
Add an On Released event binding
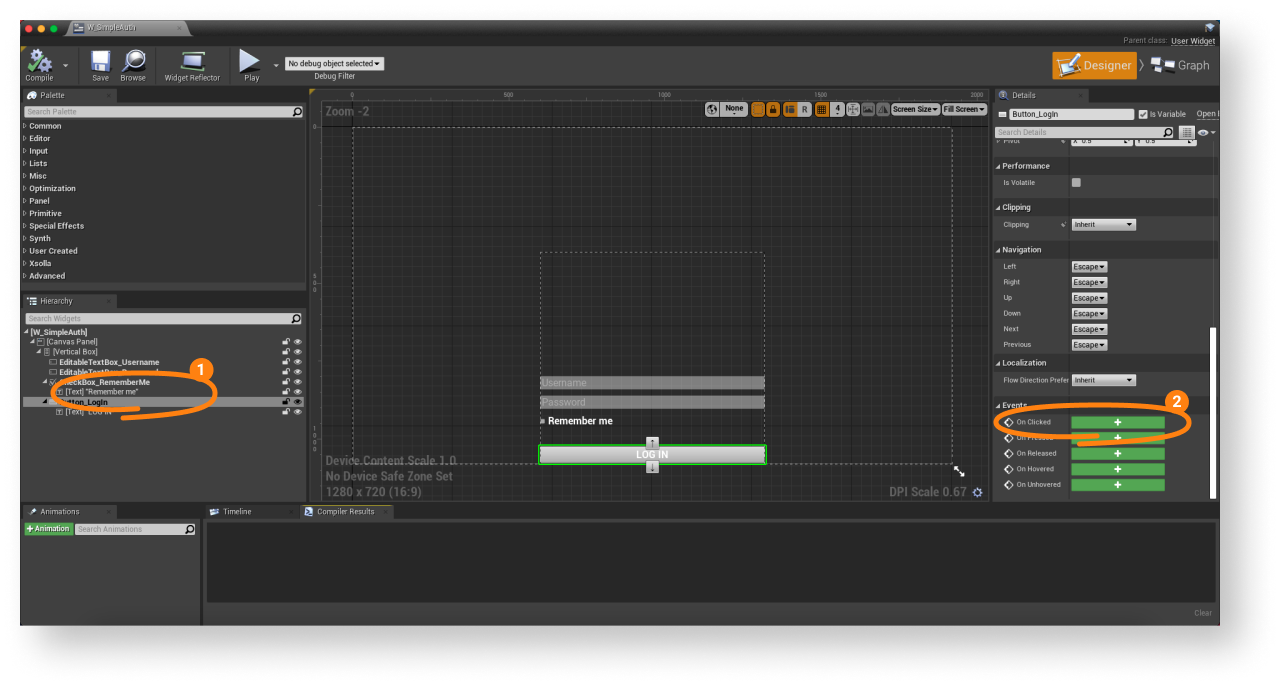pyautogui.click(x=1117, y=453)
